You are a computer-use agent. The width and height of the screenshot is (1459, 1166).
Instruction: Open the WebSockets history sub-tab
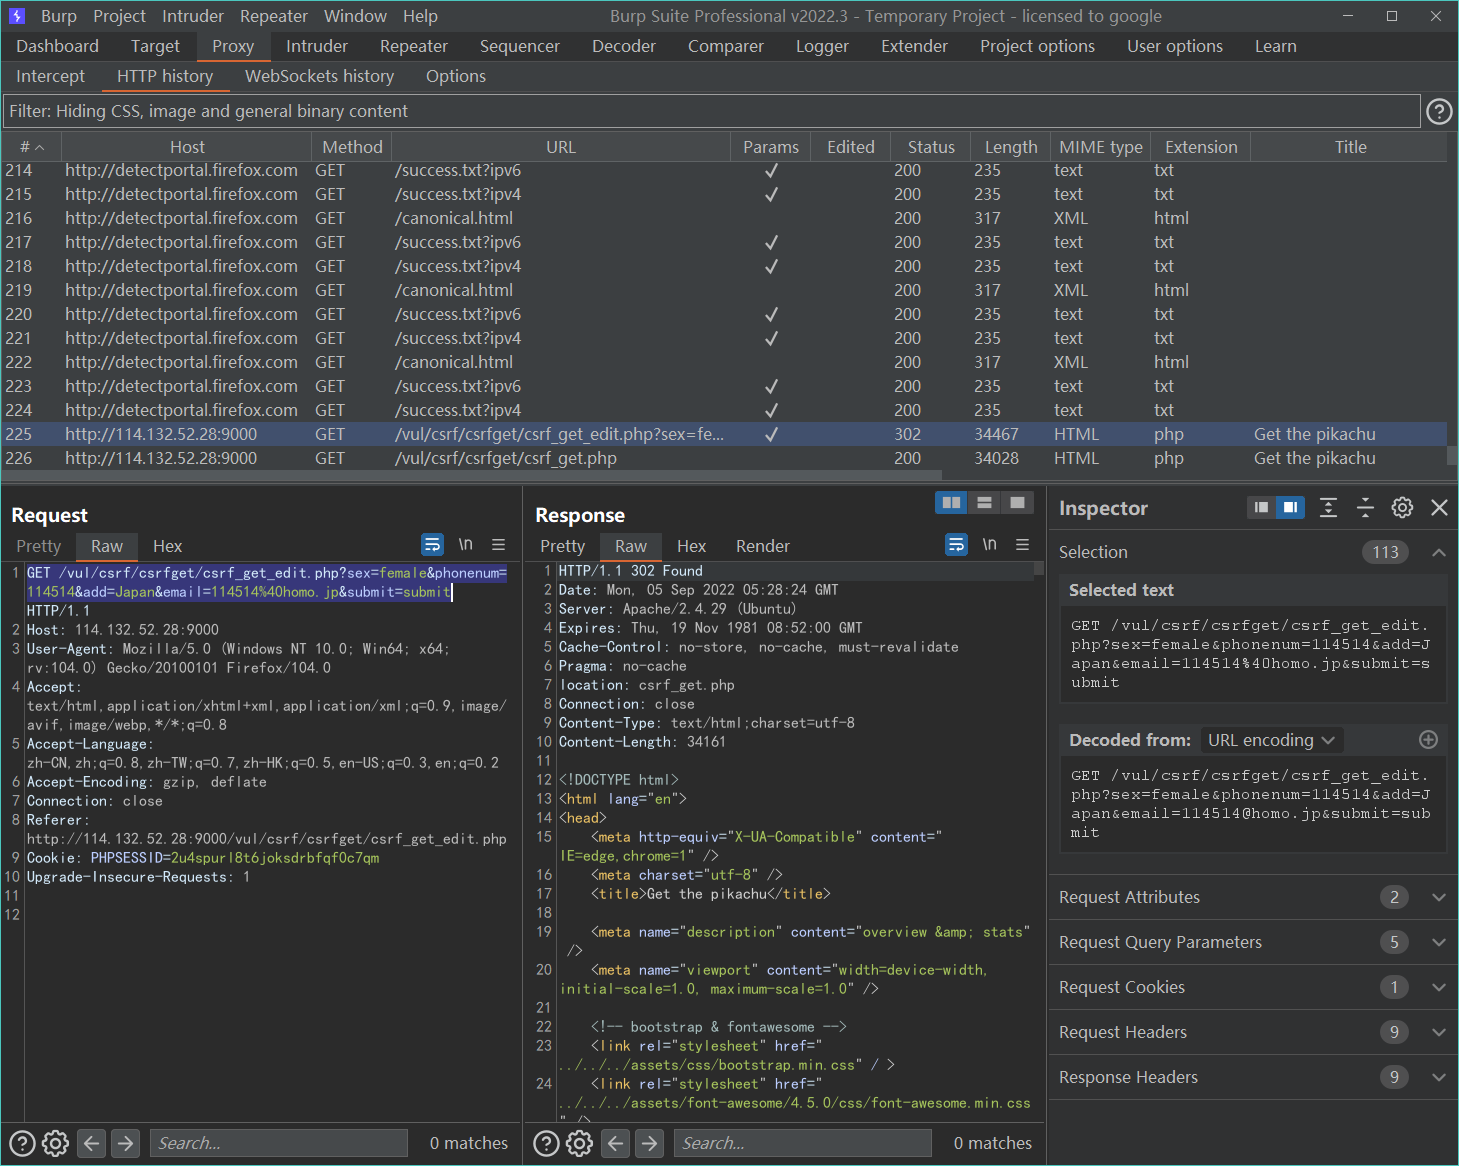coord(319,76)
